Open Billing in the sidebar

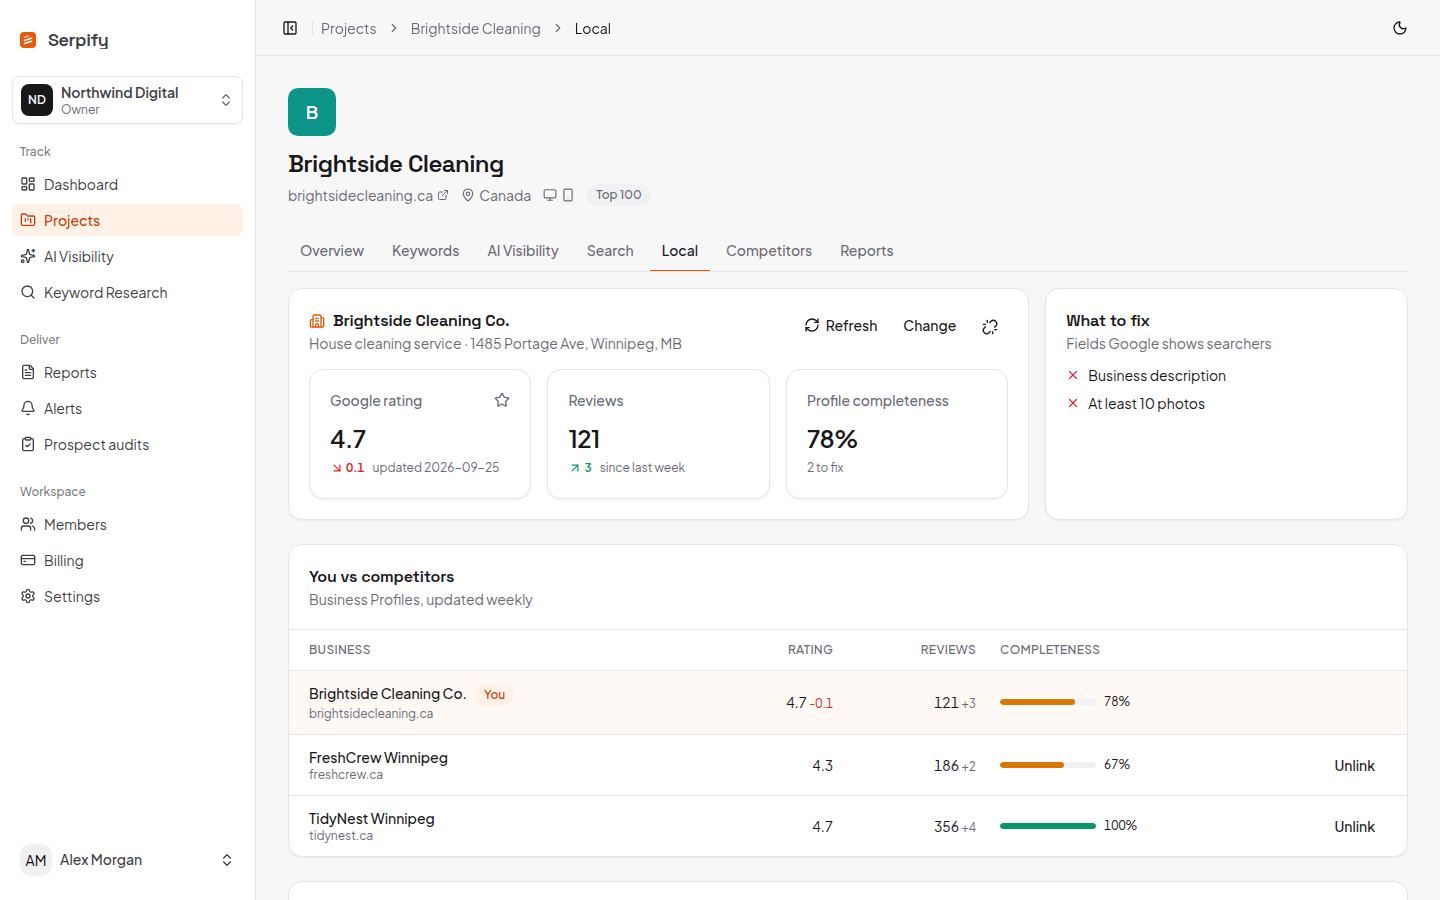point(127,560)
